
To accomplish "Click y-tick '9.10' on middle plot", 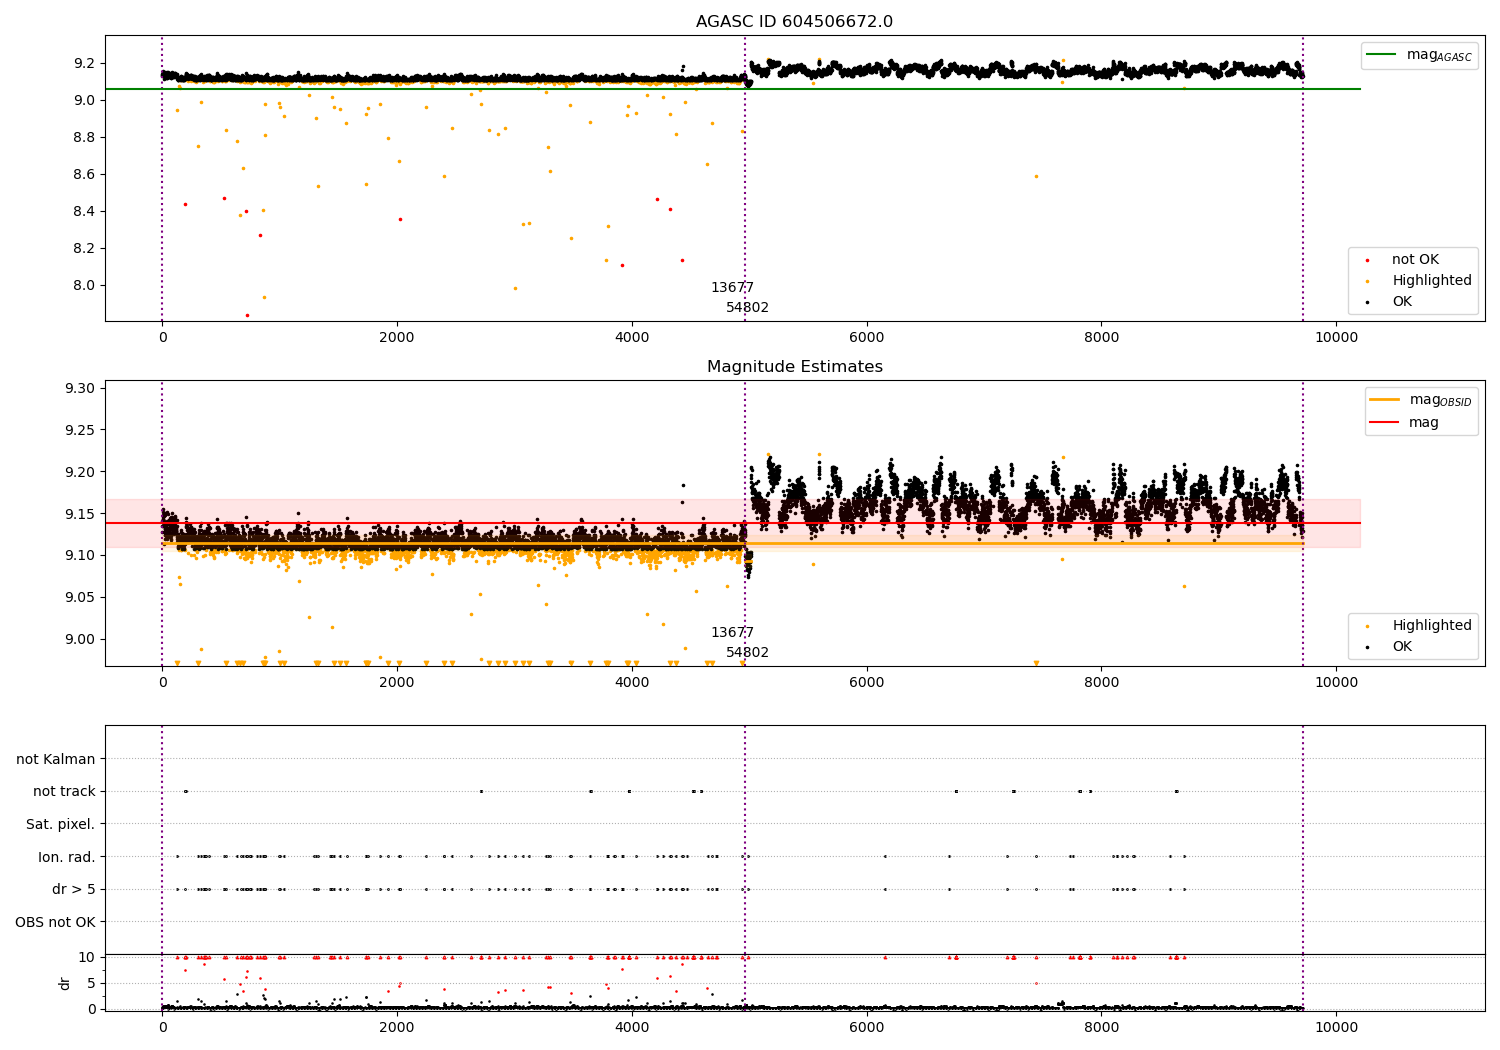I will 80,555.
